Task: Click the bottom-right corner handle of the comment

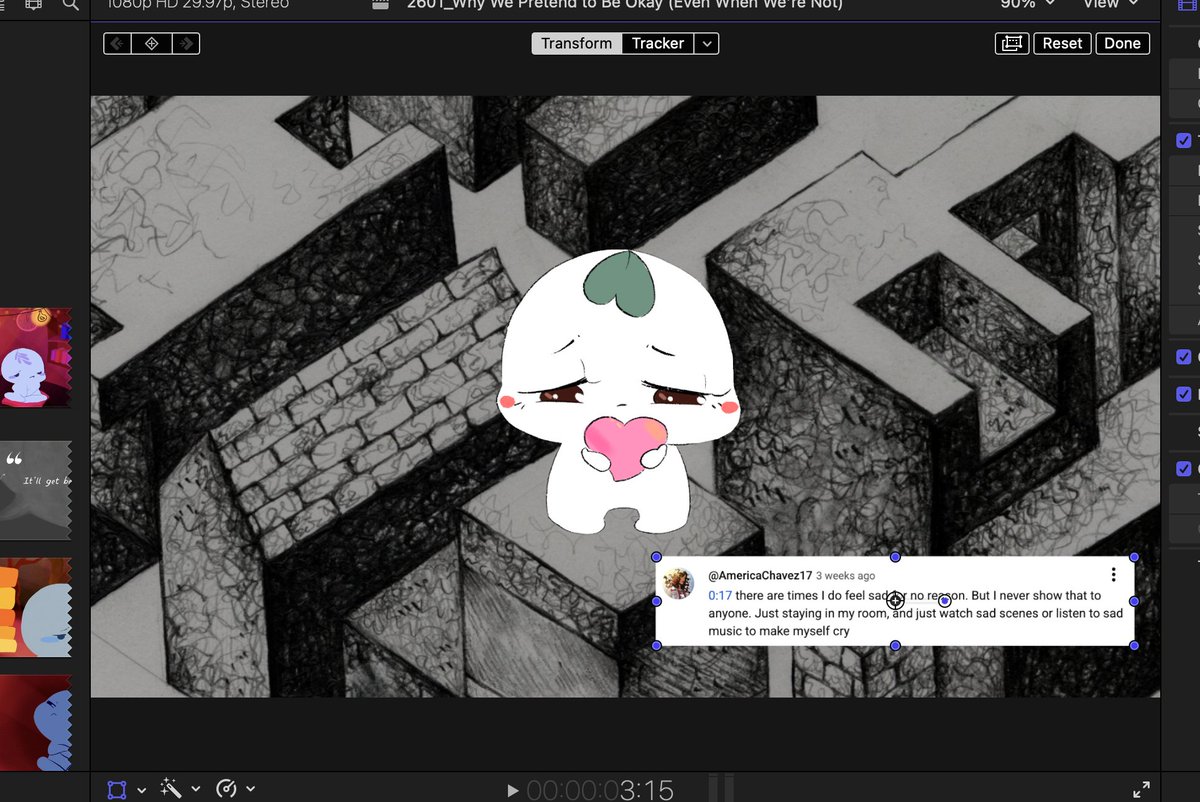Action: tap(1135, 646)
